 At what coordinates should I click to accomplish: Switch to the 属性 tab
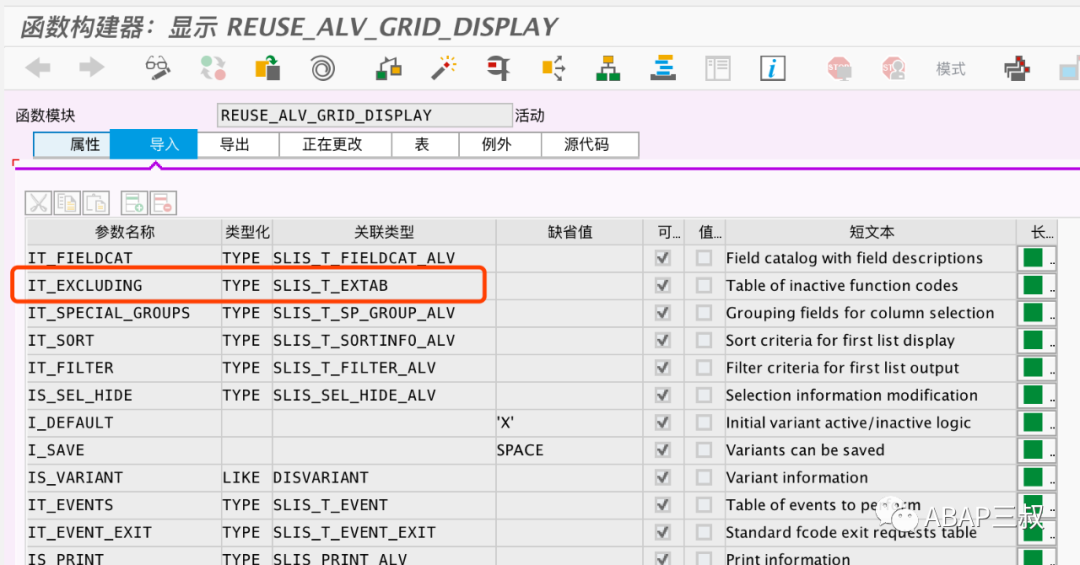coord(72,145)
